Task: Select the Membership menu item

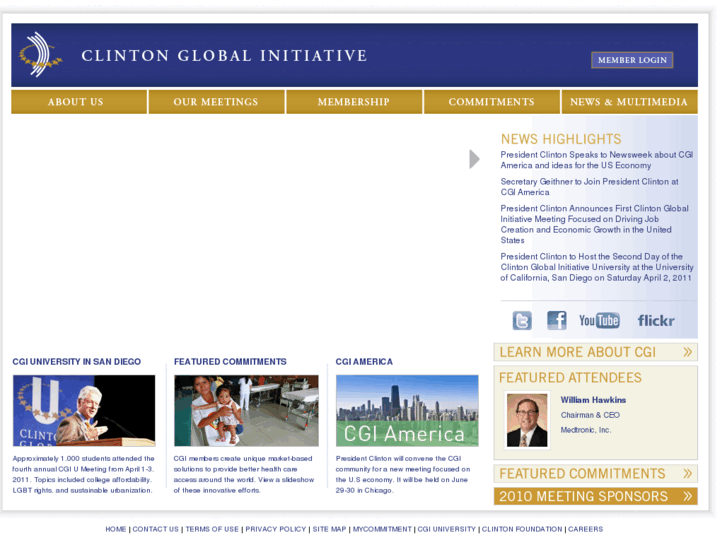Action: pyautogui.click(x=354, y=102)
